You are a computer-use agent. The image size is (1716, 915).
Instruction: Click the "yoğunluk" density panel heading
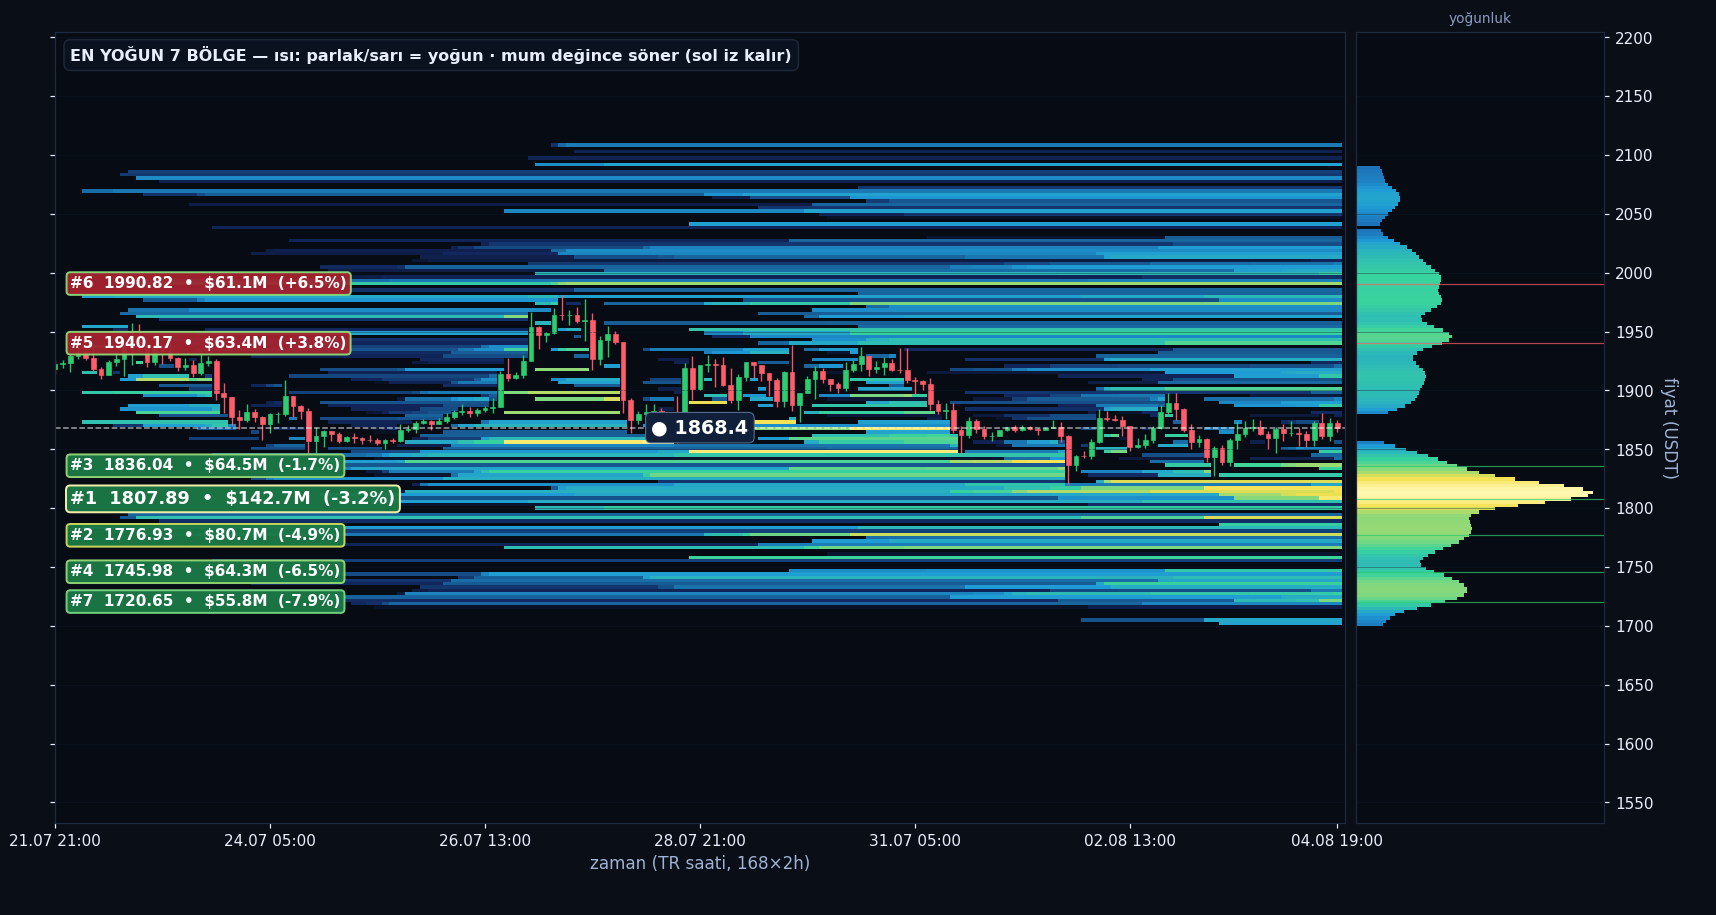(1480, 18)
